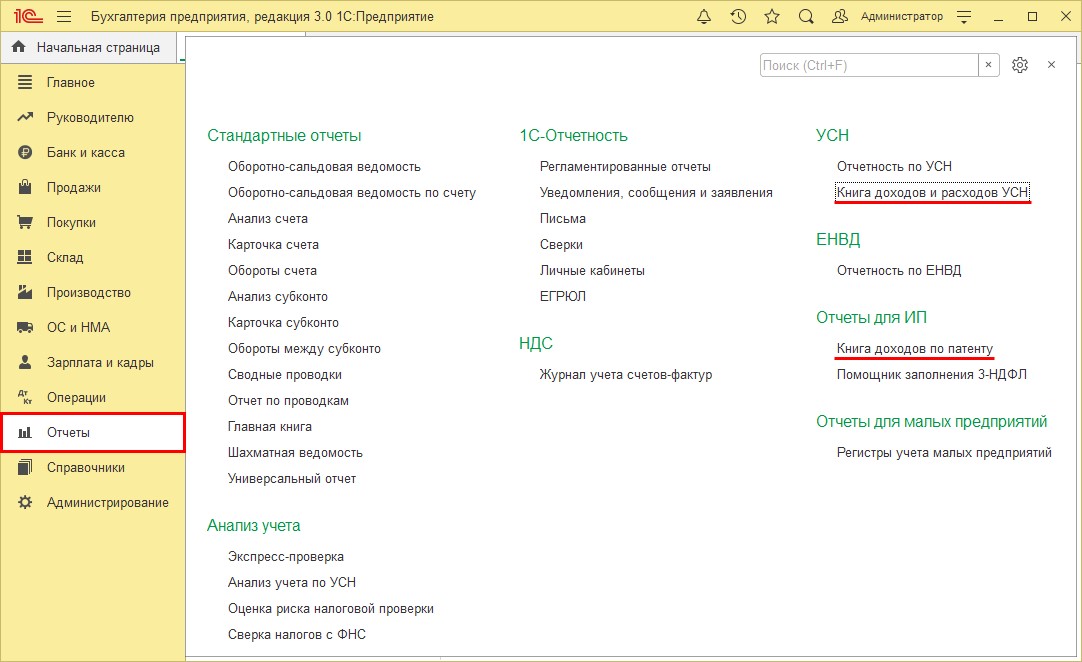Open the reports menu settings gear

(x=1020, y=65)
